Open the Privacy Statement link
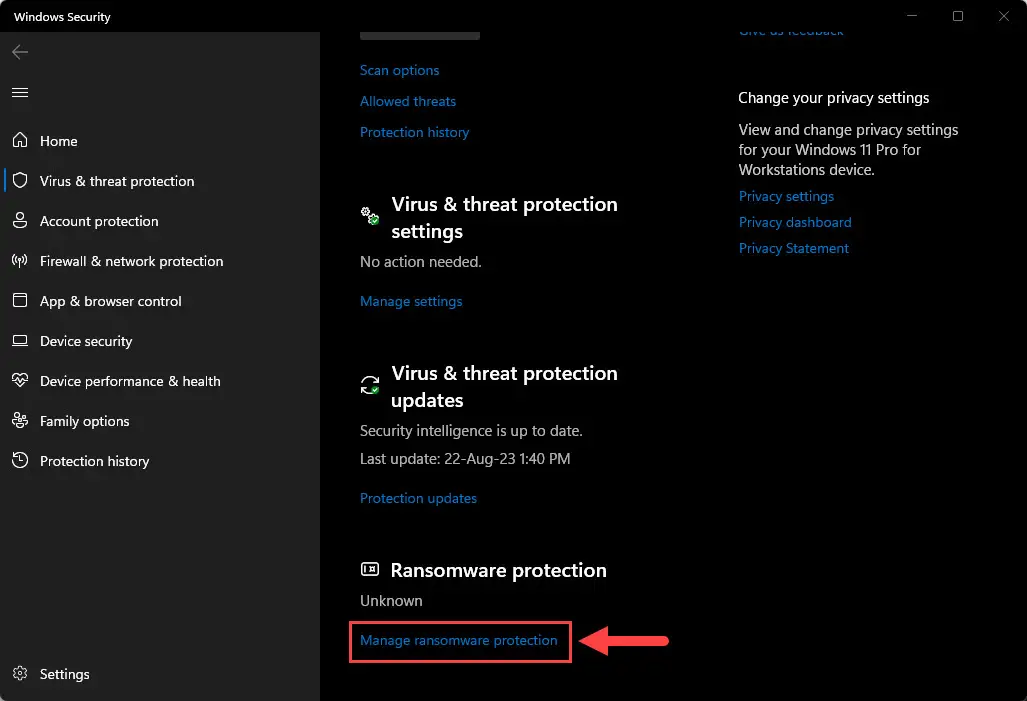This screenshot has height=701, width=1027. pos(794,248)
